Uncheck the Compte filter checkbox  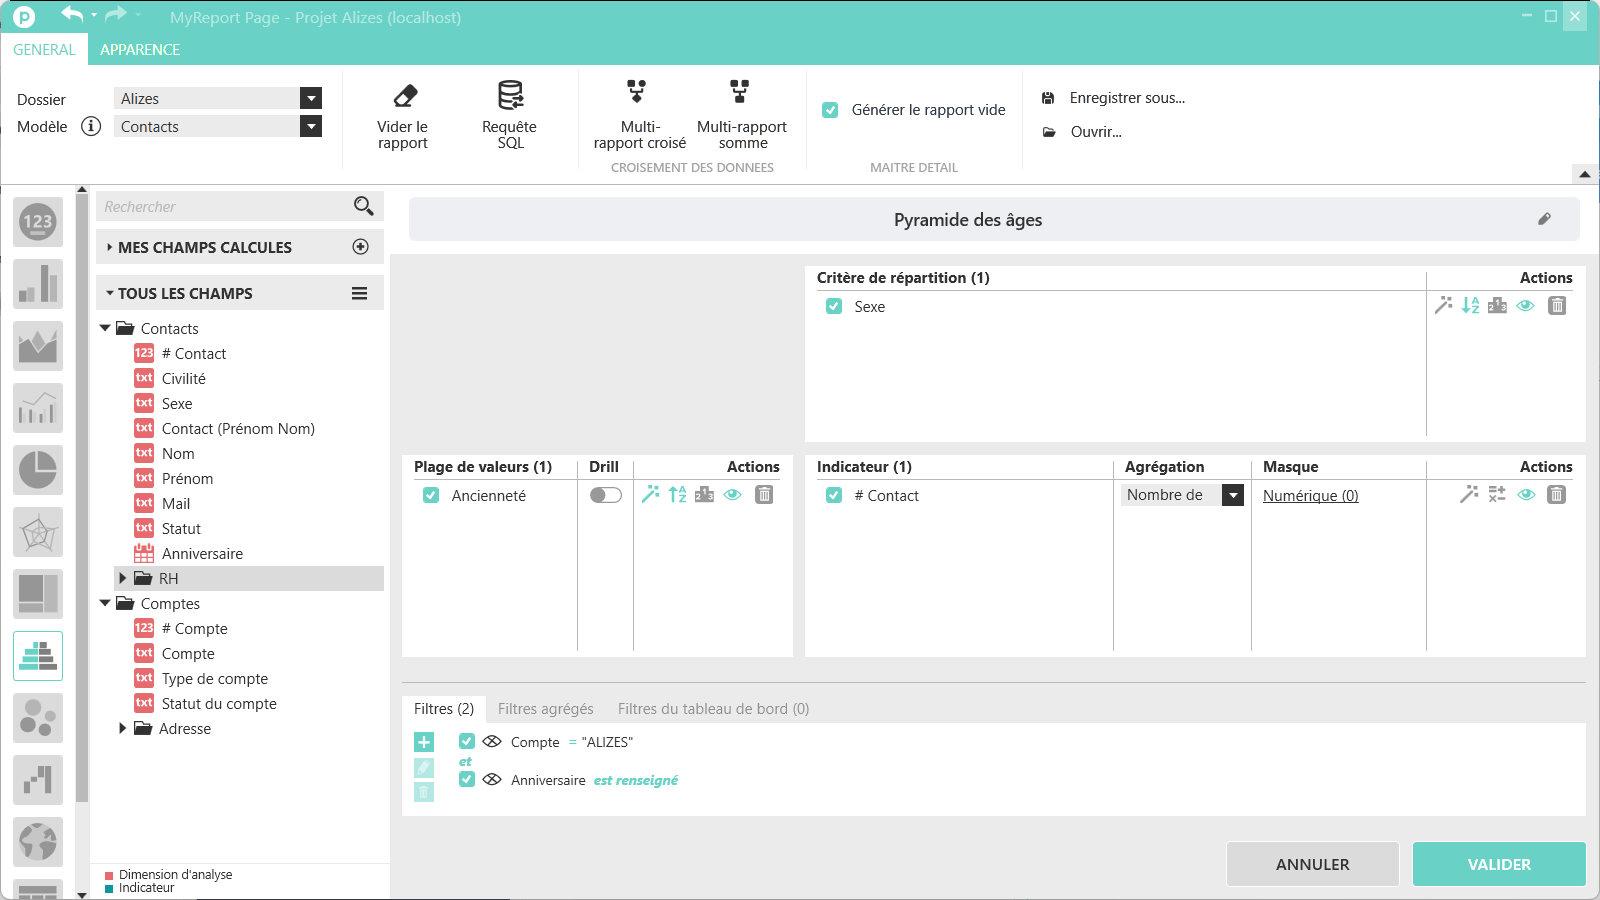coord(467,742)
